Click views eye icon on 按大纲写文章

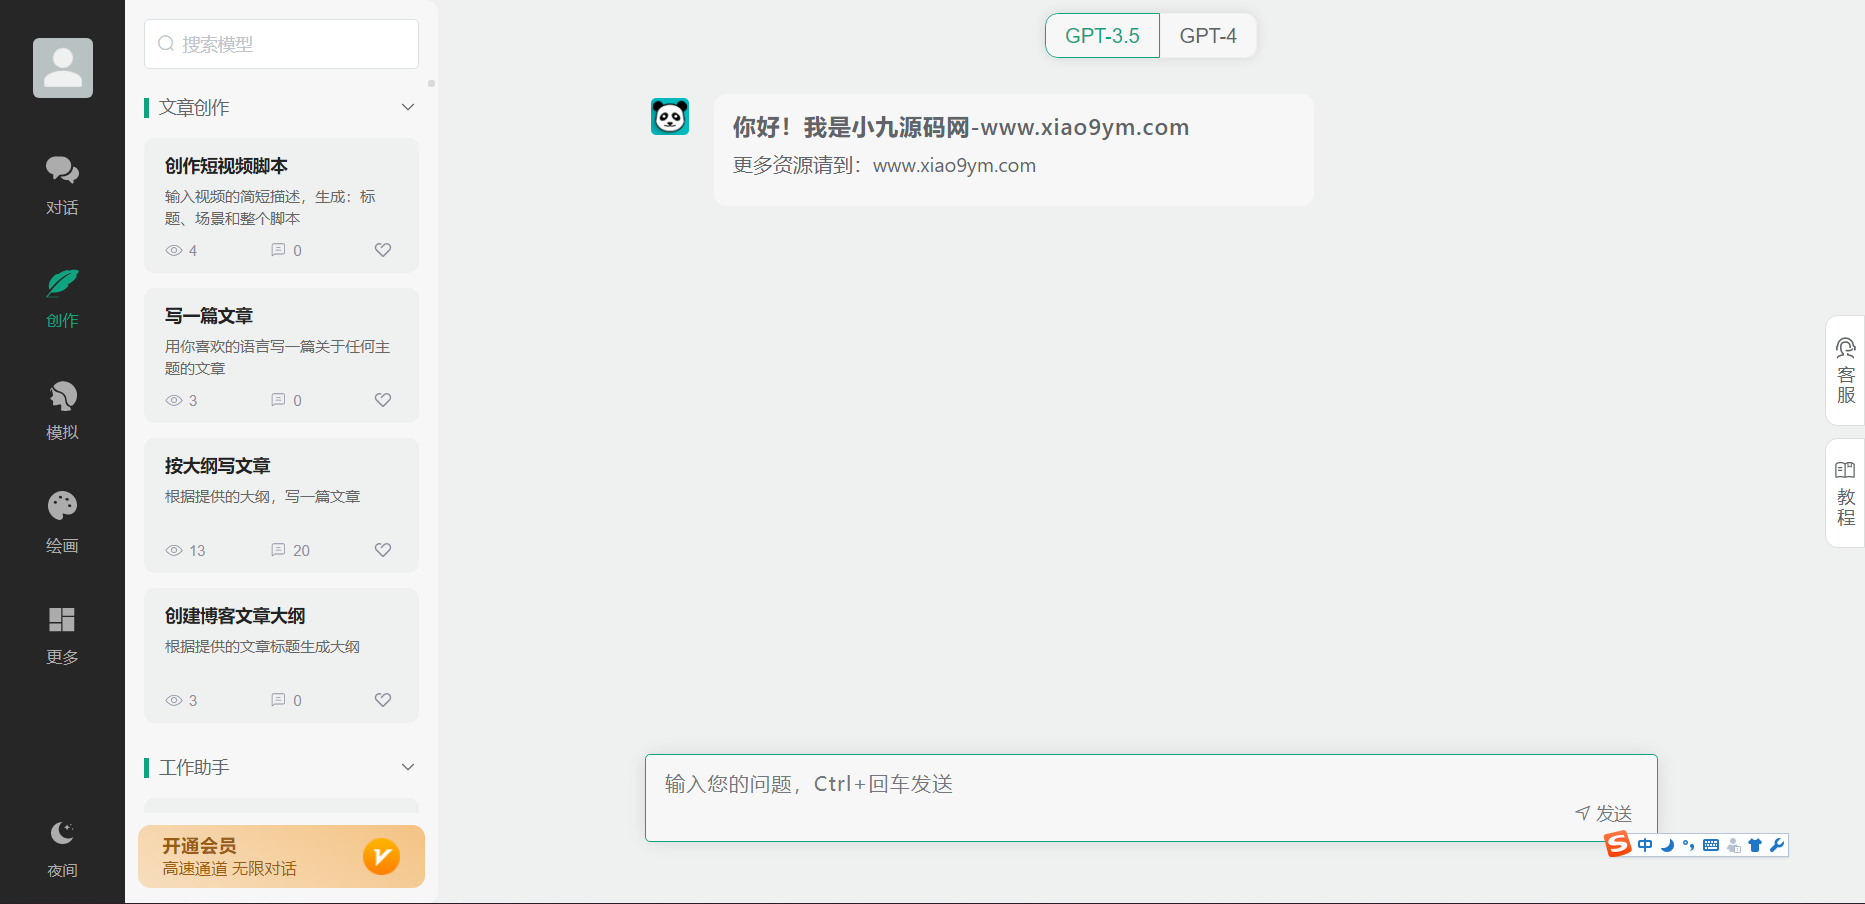click(x=174, y=550)
